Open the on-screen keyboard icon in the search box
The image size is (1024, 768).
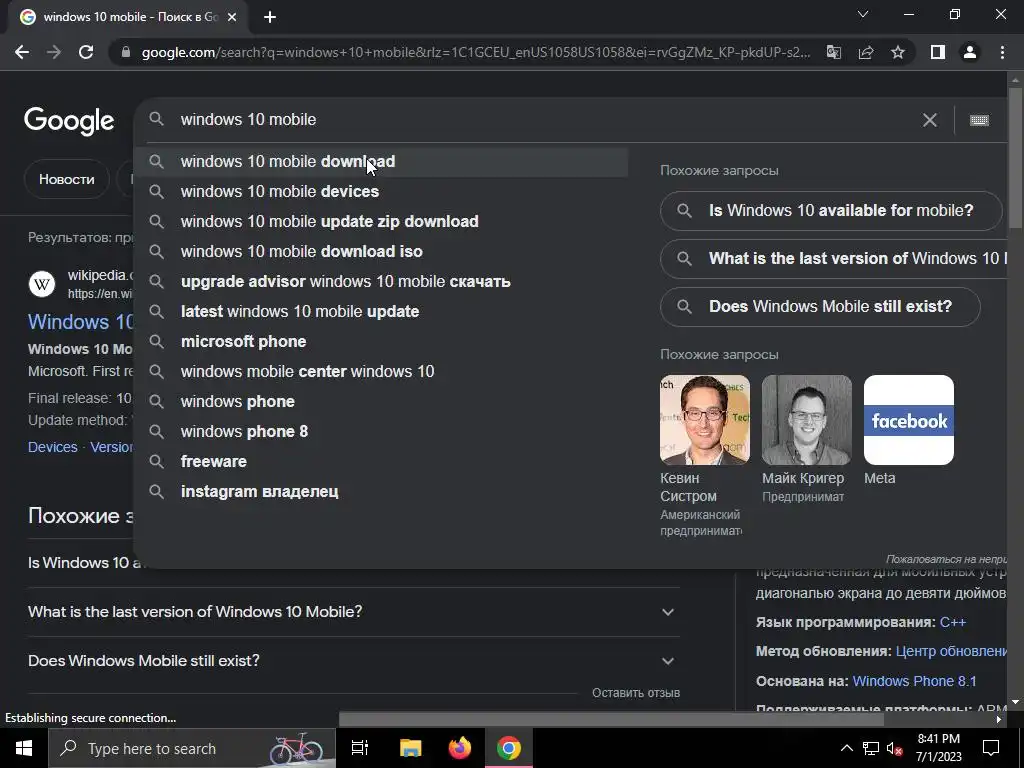979,120
